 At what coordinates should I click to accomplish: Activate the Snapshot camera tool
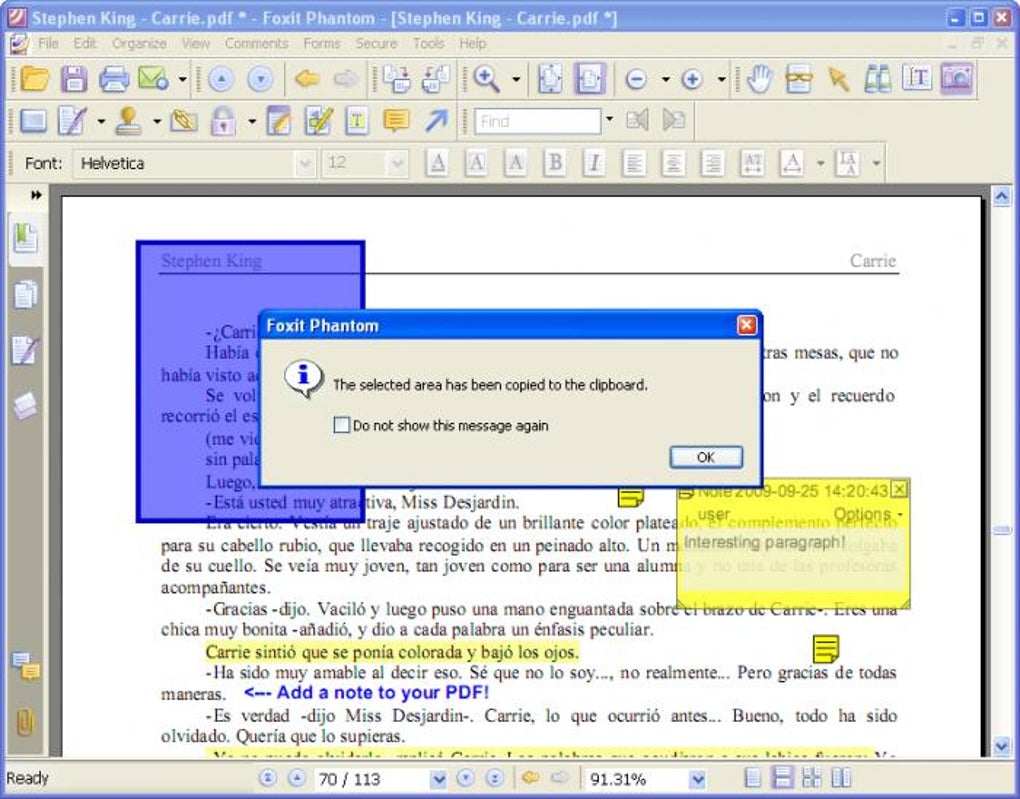point(957,79)
